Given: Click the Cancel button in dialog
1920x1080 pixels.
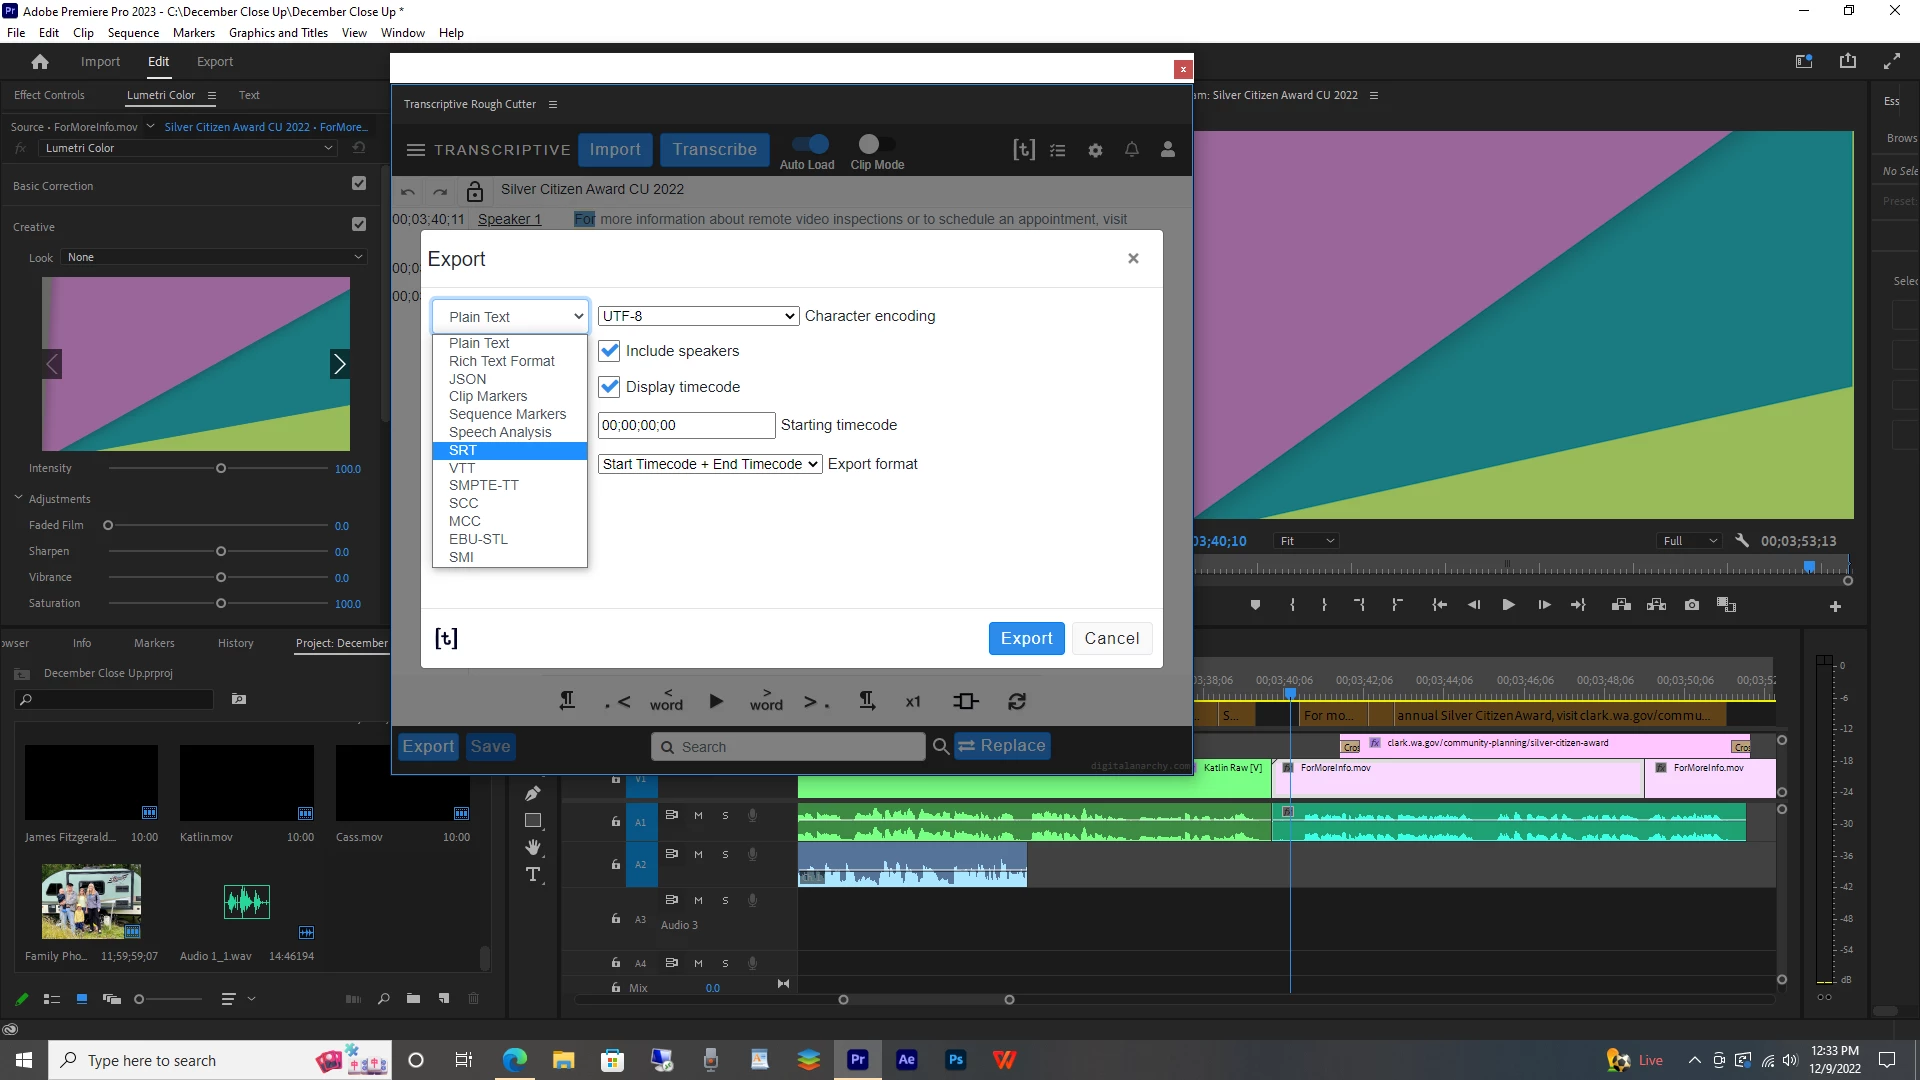Looking at the screenshot, I should tap(1111, 638).
